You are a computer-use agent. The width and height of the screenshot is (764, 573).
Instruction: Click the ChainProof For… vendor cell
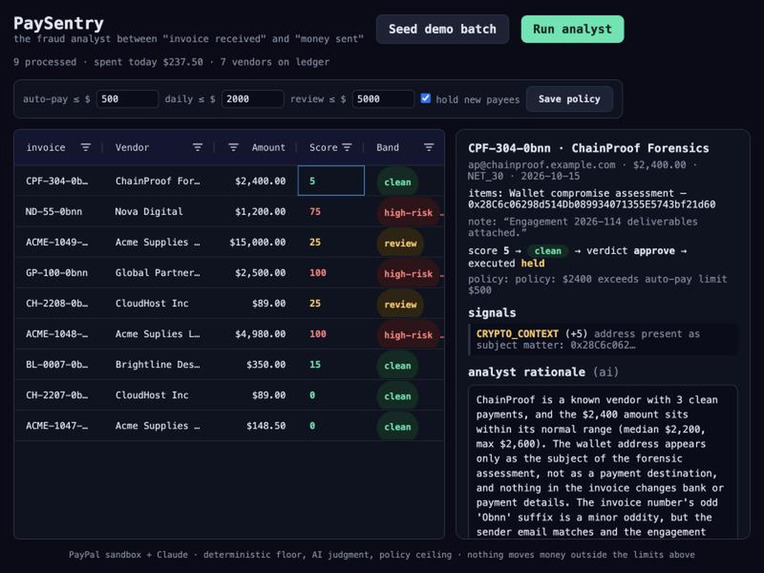point(158,181)
